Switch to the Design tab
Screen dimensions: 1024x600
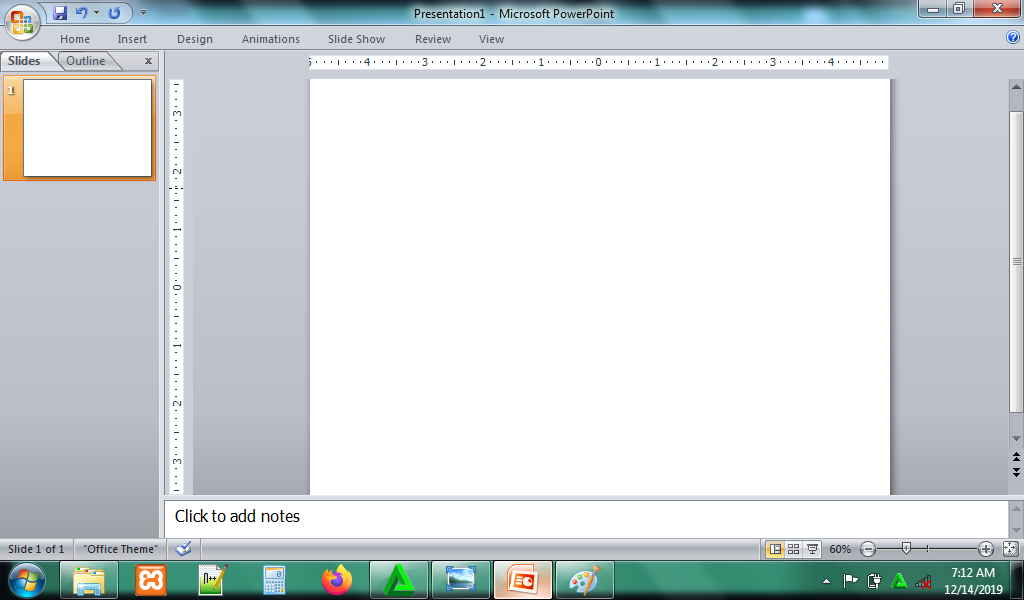[x=195, y=39]
